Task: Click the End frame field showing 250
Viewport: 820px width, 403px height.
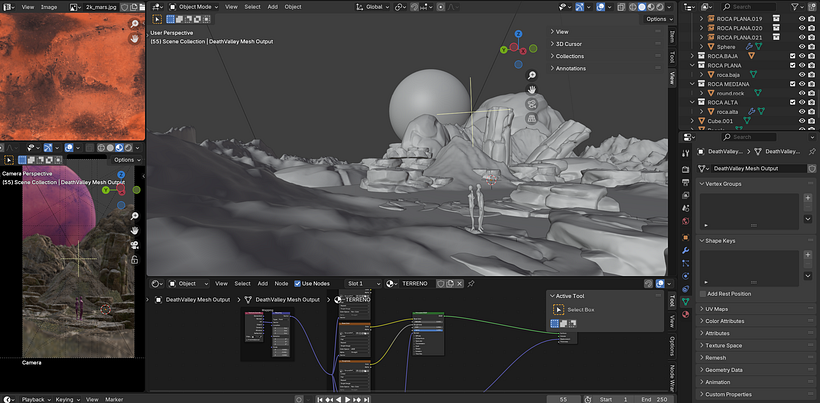Action: (653, 399)
